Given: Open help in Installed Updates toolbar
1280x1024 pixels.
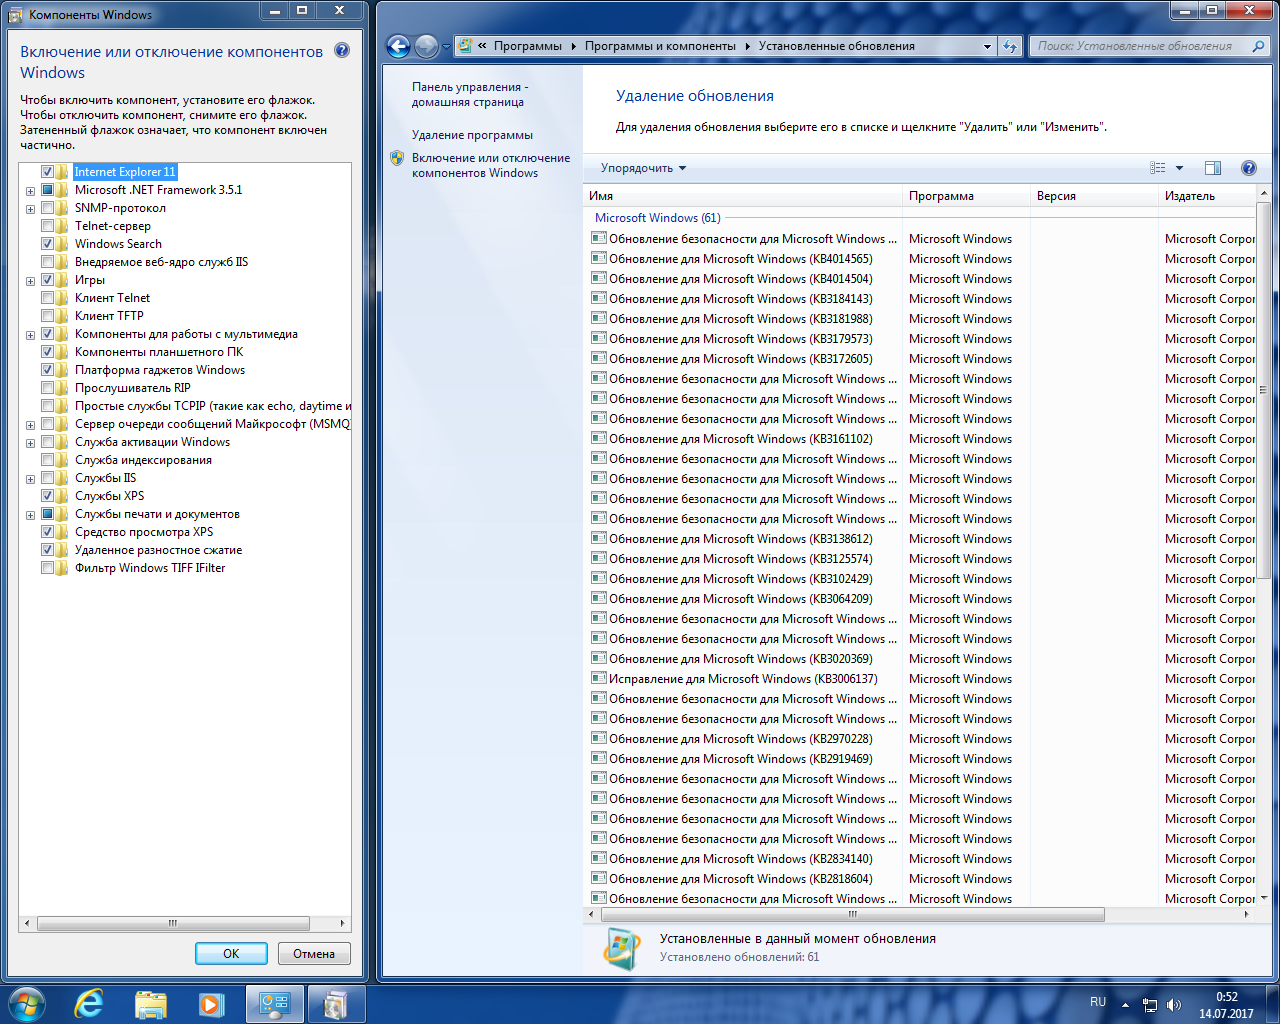Looking at the screenshot, I should pos(1248,168).
